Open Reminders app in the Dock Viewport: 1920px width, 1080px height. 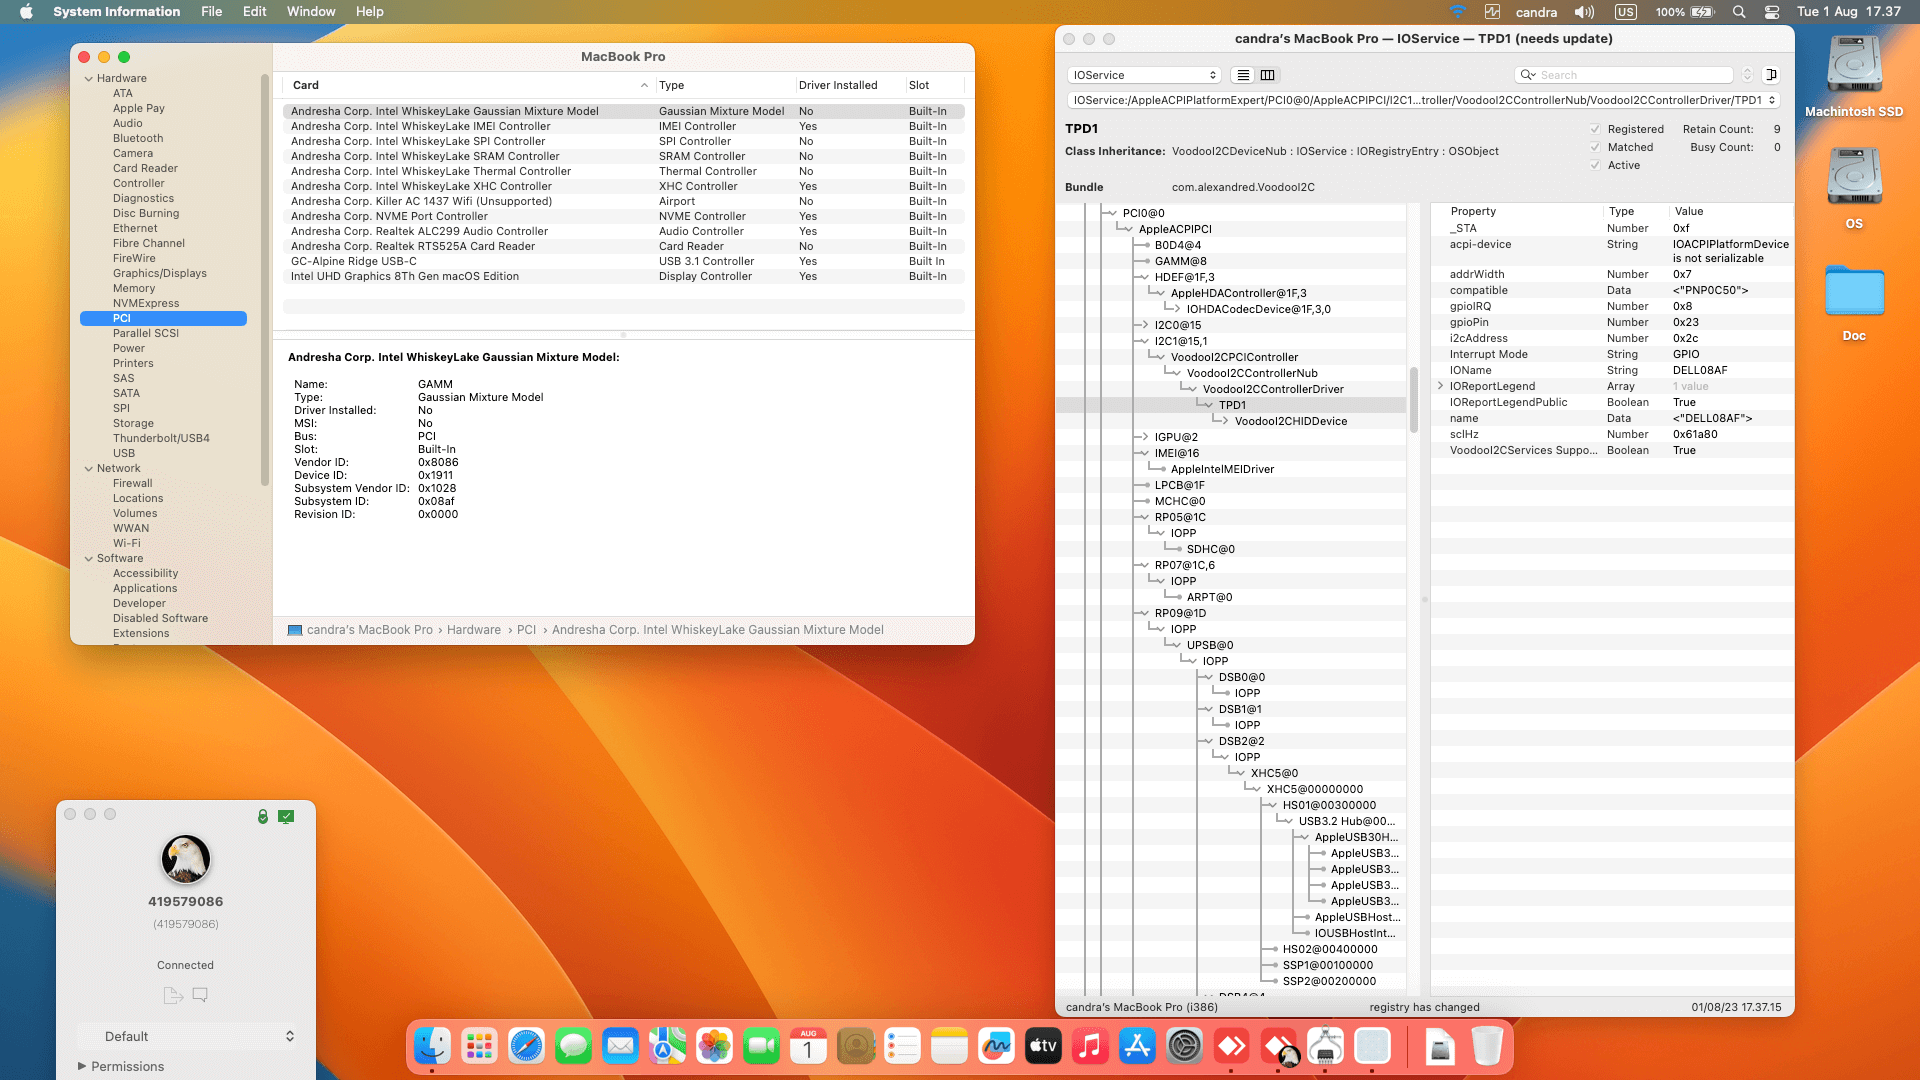tap(902, 1046)
